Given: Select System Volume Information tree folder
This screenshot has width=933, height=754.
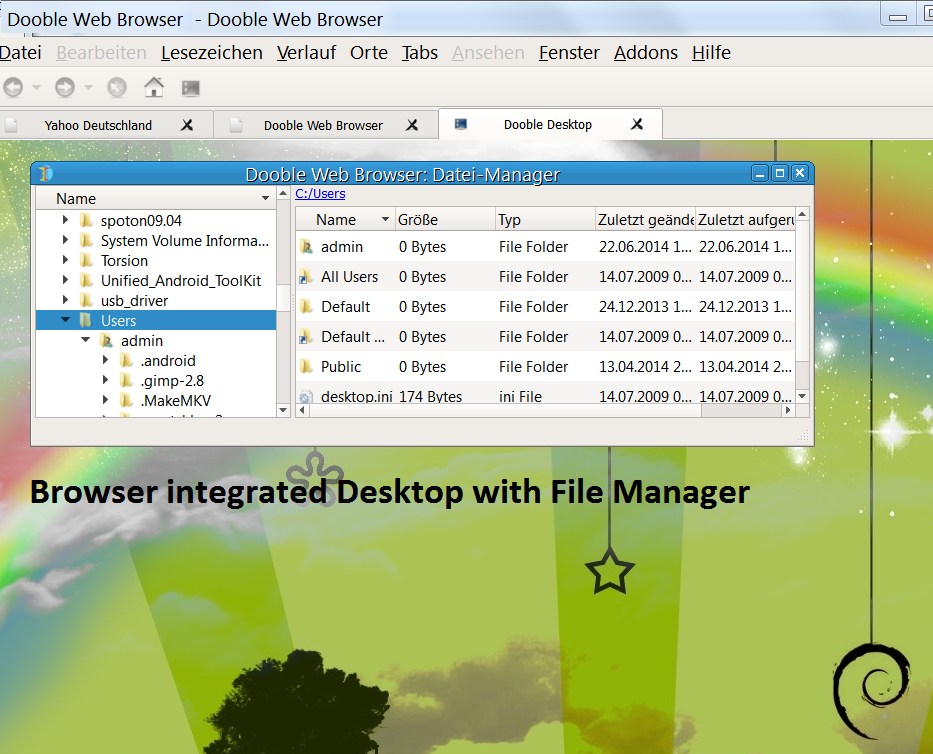Looking at the screenshot, I should click(x=184, y=241).
